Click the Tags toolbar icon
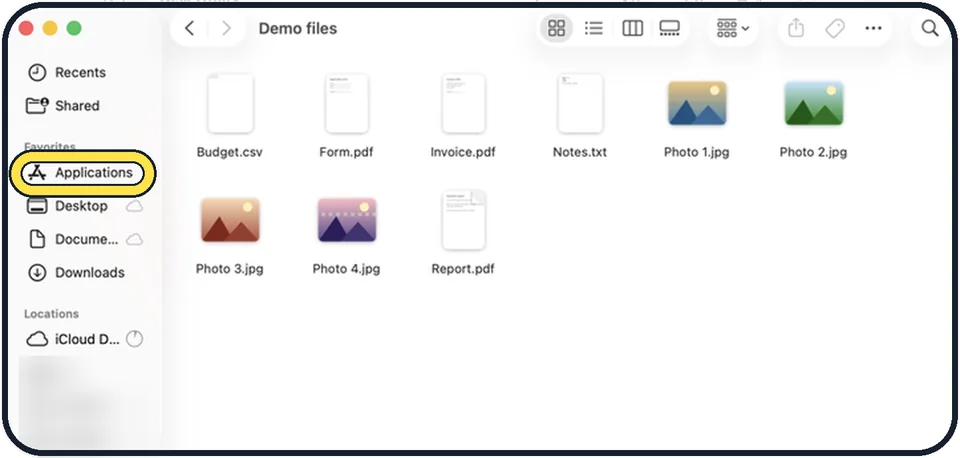Viewport: 960px width, 458px height. [x=834, y=28]
